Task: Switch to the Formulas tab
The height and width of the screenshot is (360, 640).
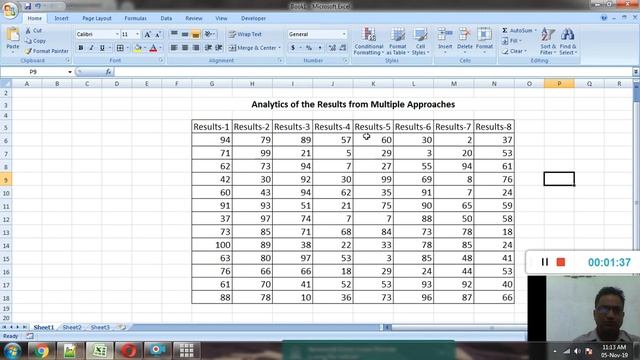Action: pyautogui.click(x=136, y=18)
